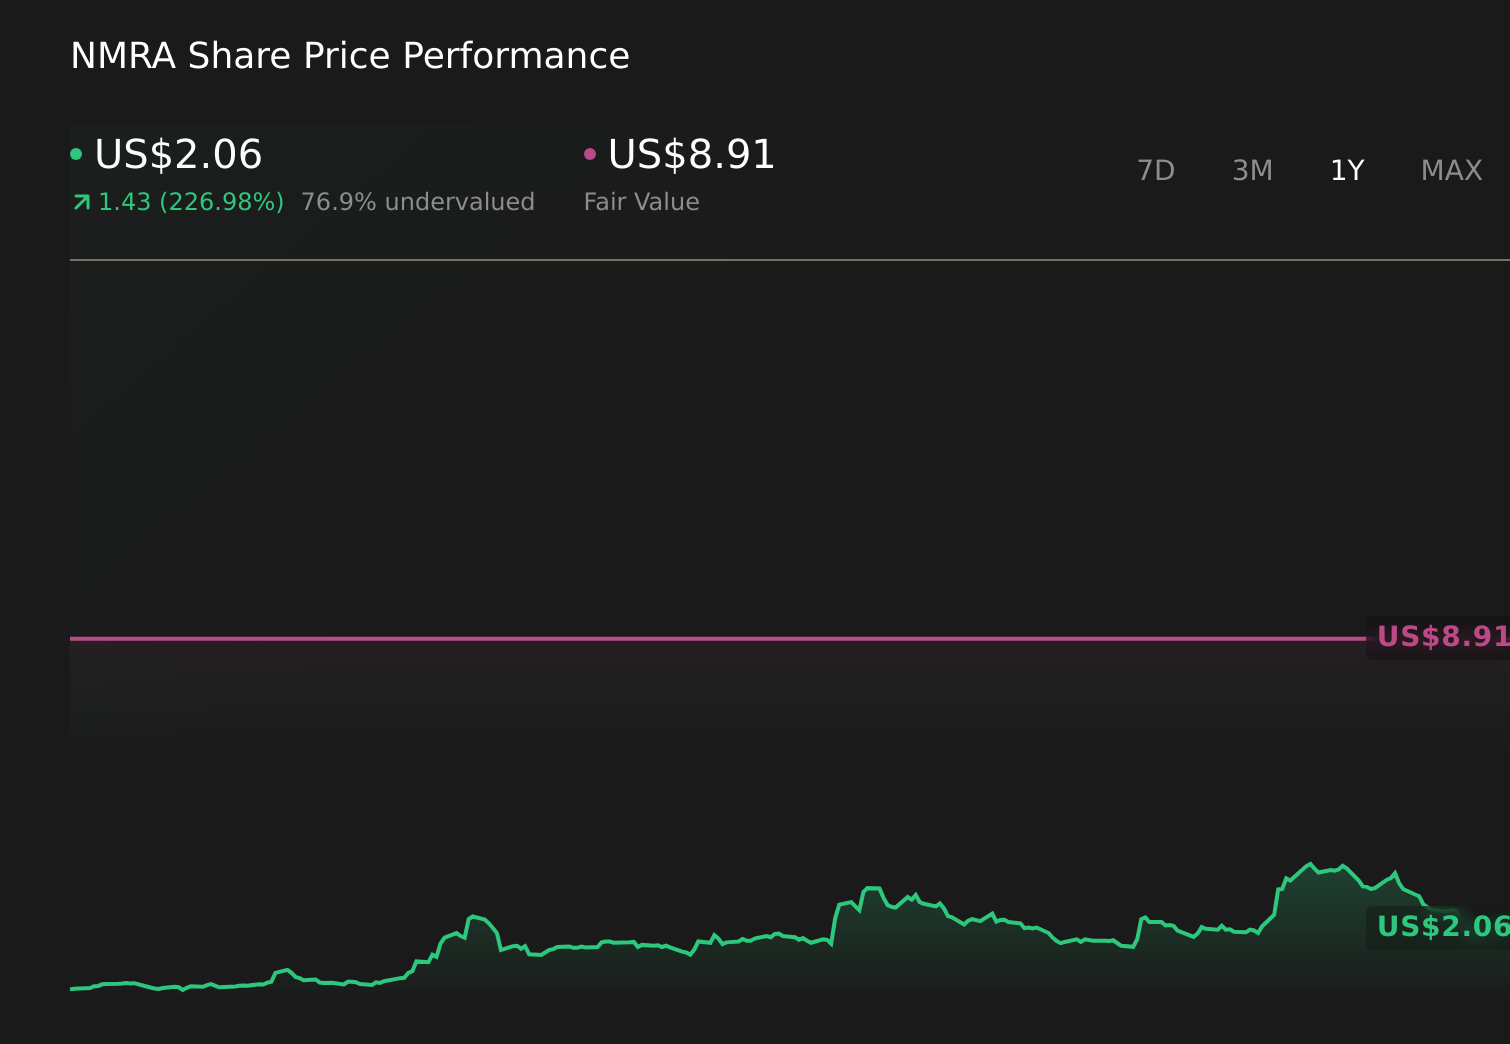
Task: Select the US$8.91 label on the chart edge
Action: click(1440, 636)
